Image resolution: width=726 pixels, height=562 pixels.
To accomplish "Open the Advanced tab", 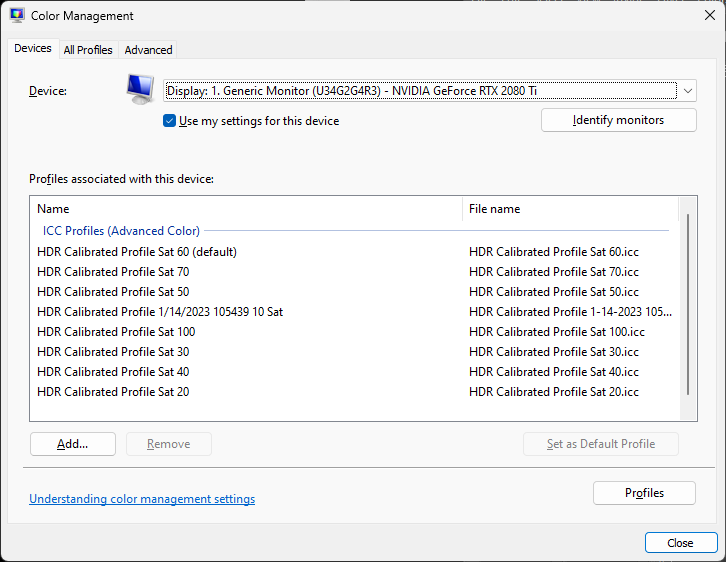I will [x=148, y=50].
